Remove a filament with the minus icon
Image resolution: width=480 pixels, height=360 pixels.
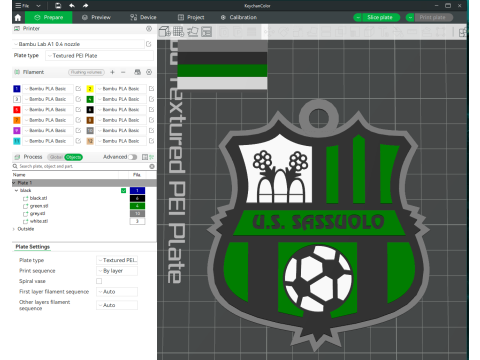coord(123,72)
